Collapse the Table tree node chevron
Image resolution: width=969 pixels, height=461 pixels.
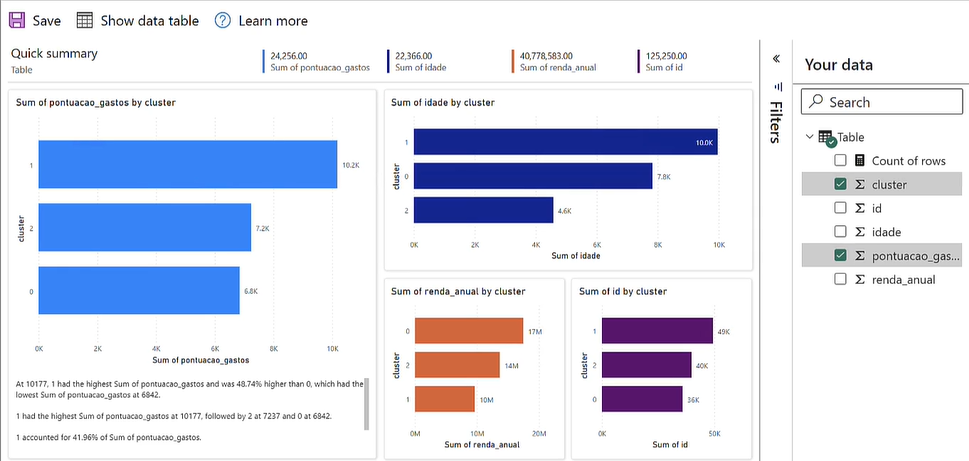click(810, 137)
